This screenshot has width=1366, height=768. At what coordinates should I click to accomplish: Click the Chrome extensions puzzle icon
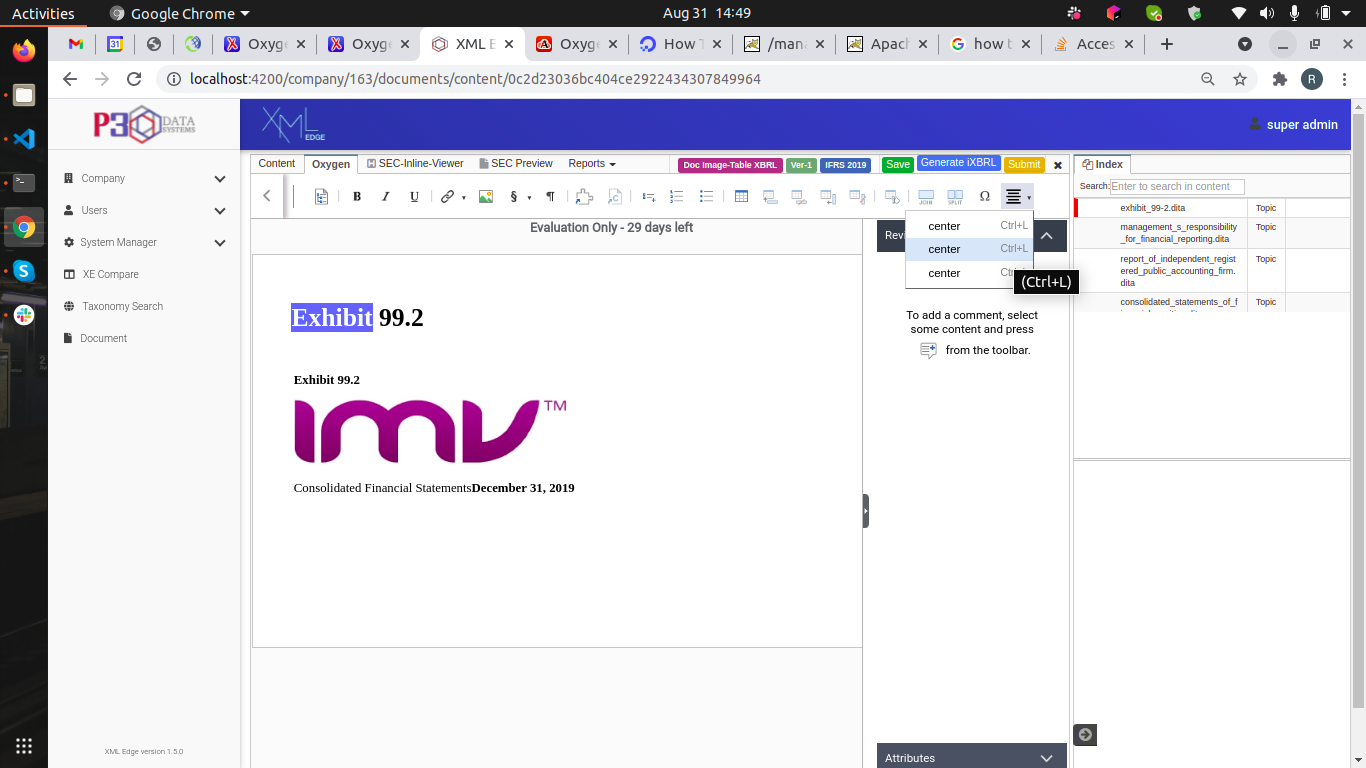coord(1280,79)
